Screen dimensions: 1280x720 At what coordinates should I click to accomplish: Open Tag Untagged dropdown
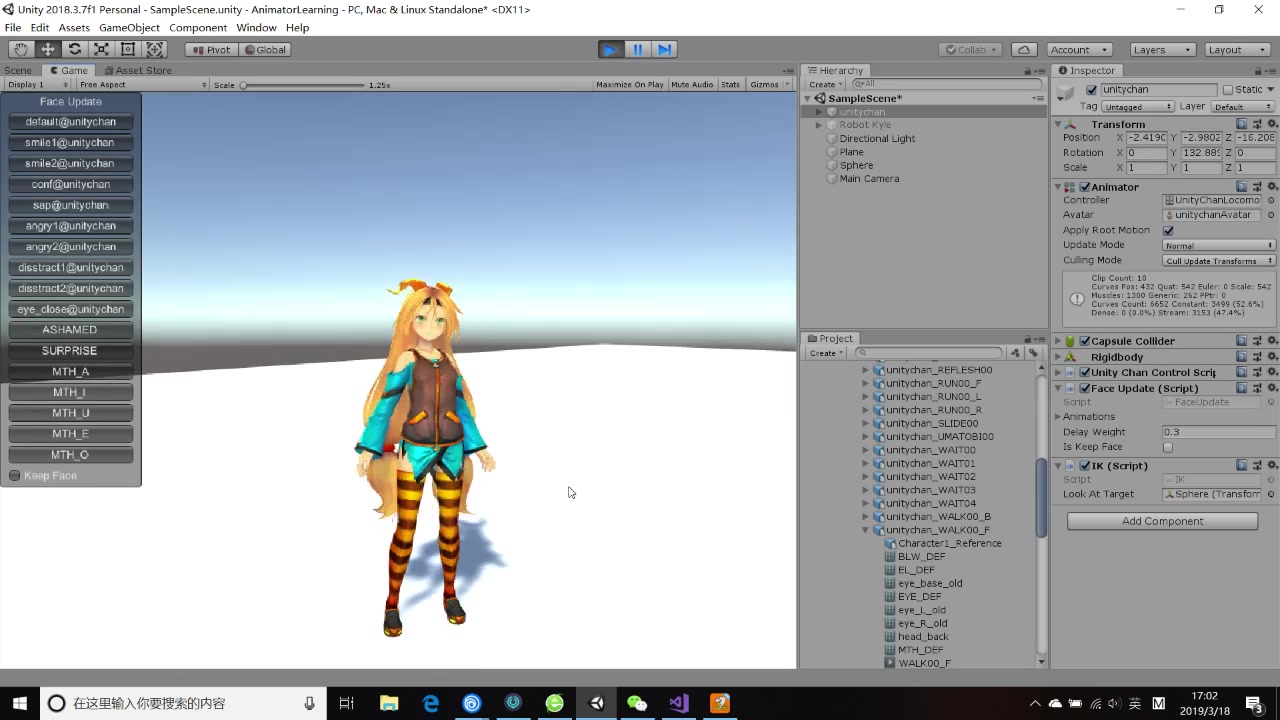coord(1137,106)
